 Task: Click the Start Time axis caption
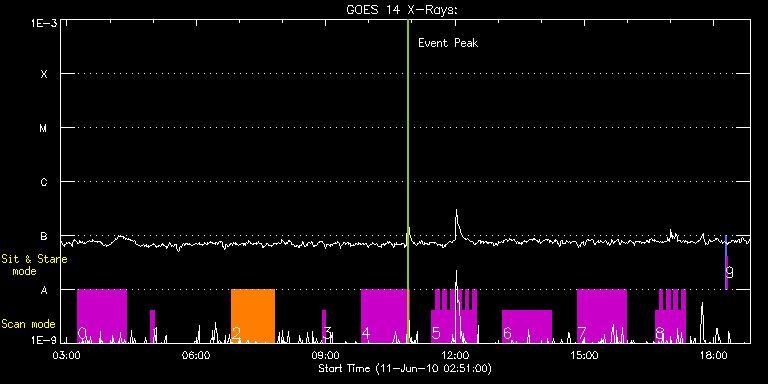click(x=406, y=368)
